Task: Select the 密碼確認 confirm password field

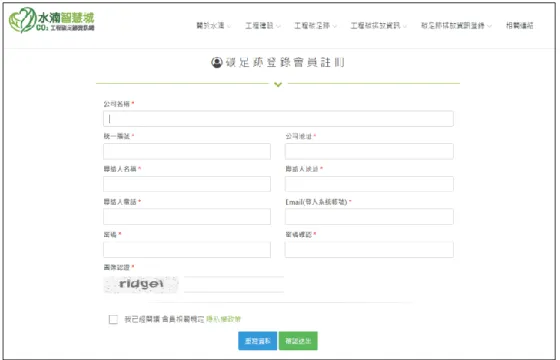Action: 369,250
